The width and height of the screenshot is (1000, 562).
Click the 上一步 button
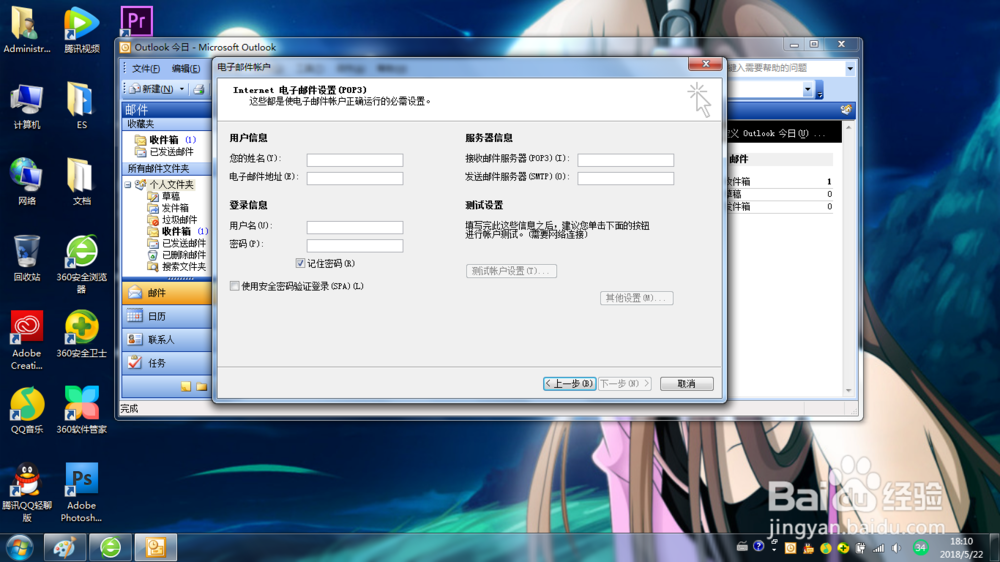pyautogui.click(x=570, y=383)
